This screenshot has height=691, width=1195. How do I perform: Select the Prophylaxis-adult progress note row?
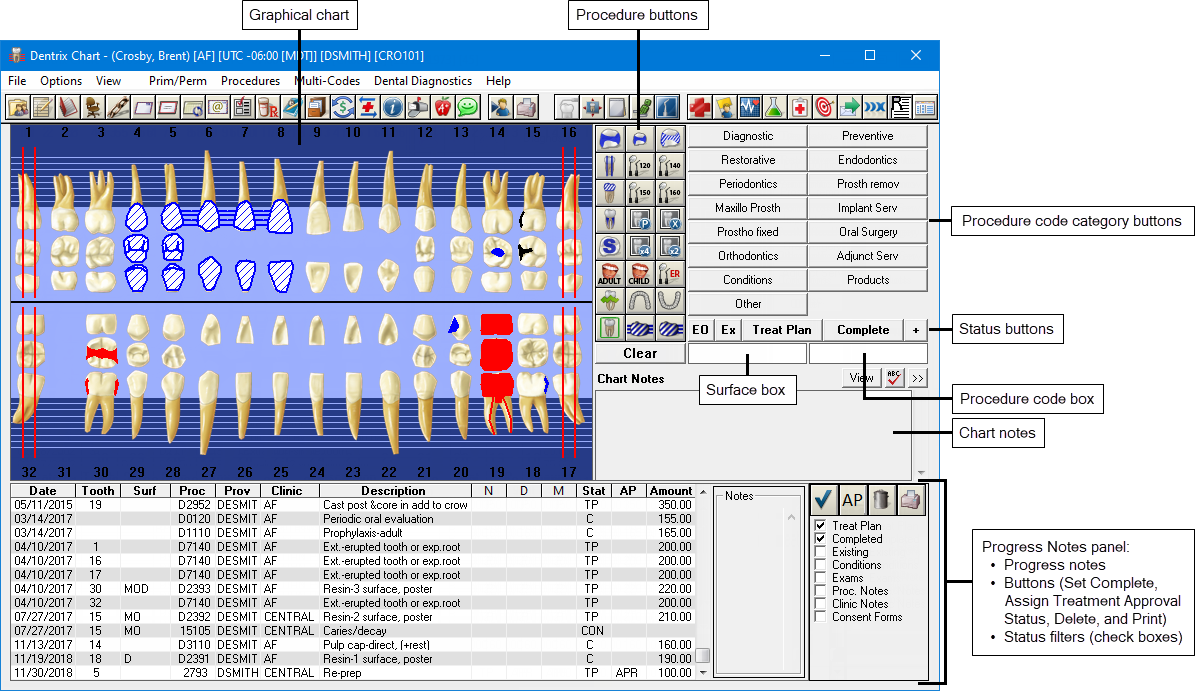tap(353, 533)
